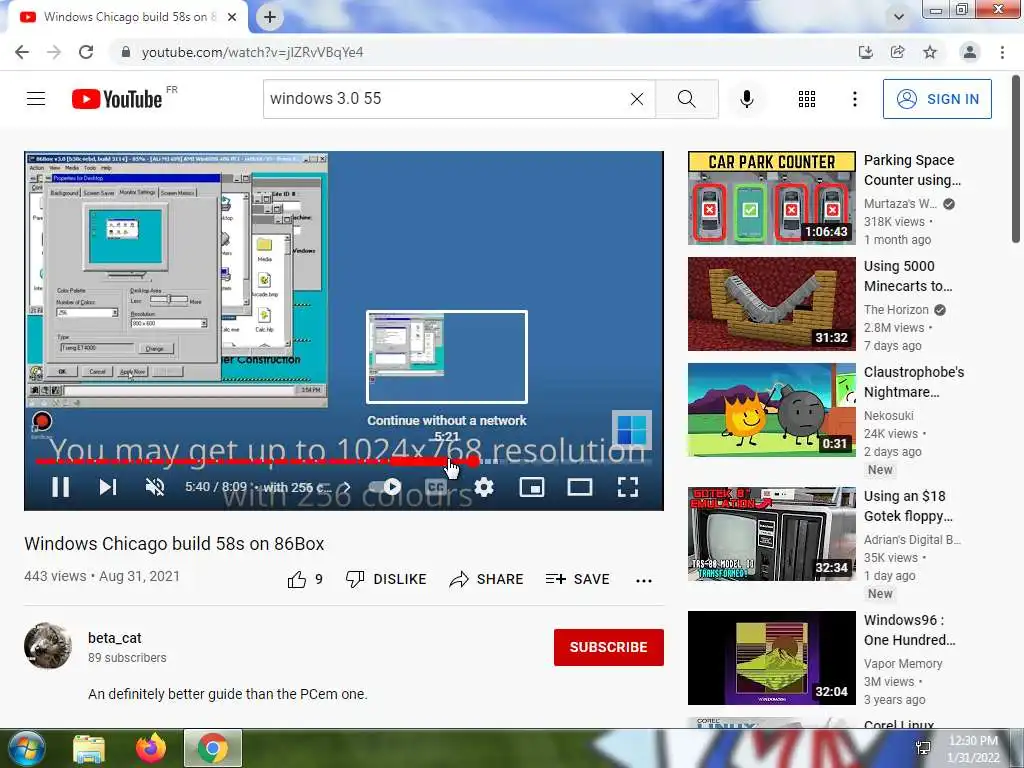
Task: Click 'Using an $18 Gotek floppy' title
Action: [908, 506]
